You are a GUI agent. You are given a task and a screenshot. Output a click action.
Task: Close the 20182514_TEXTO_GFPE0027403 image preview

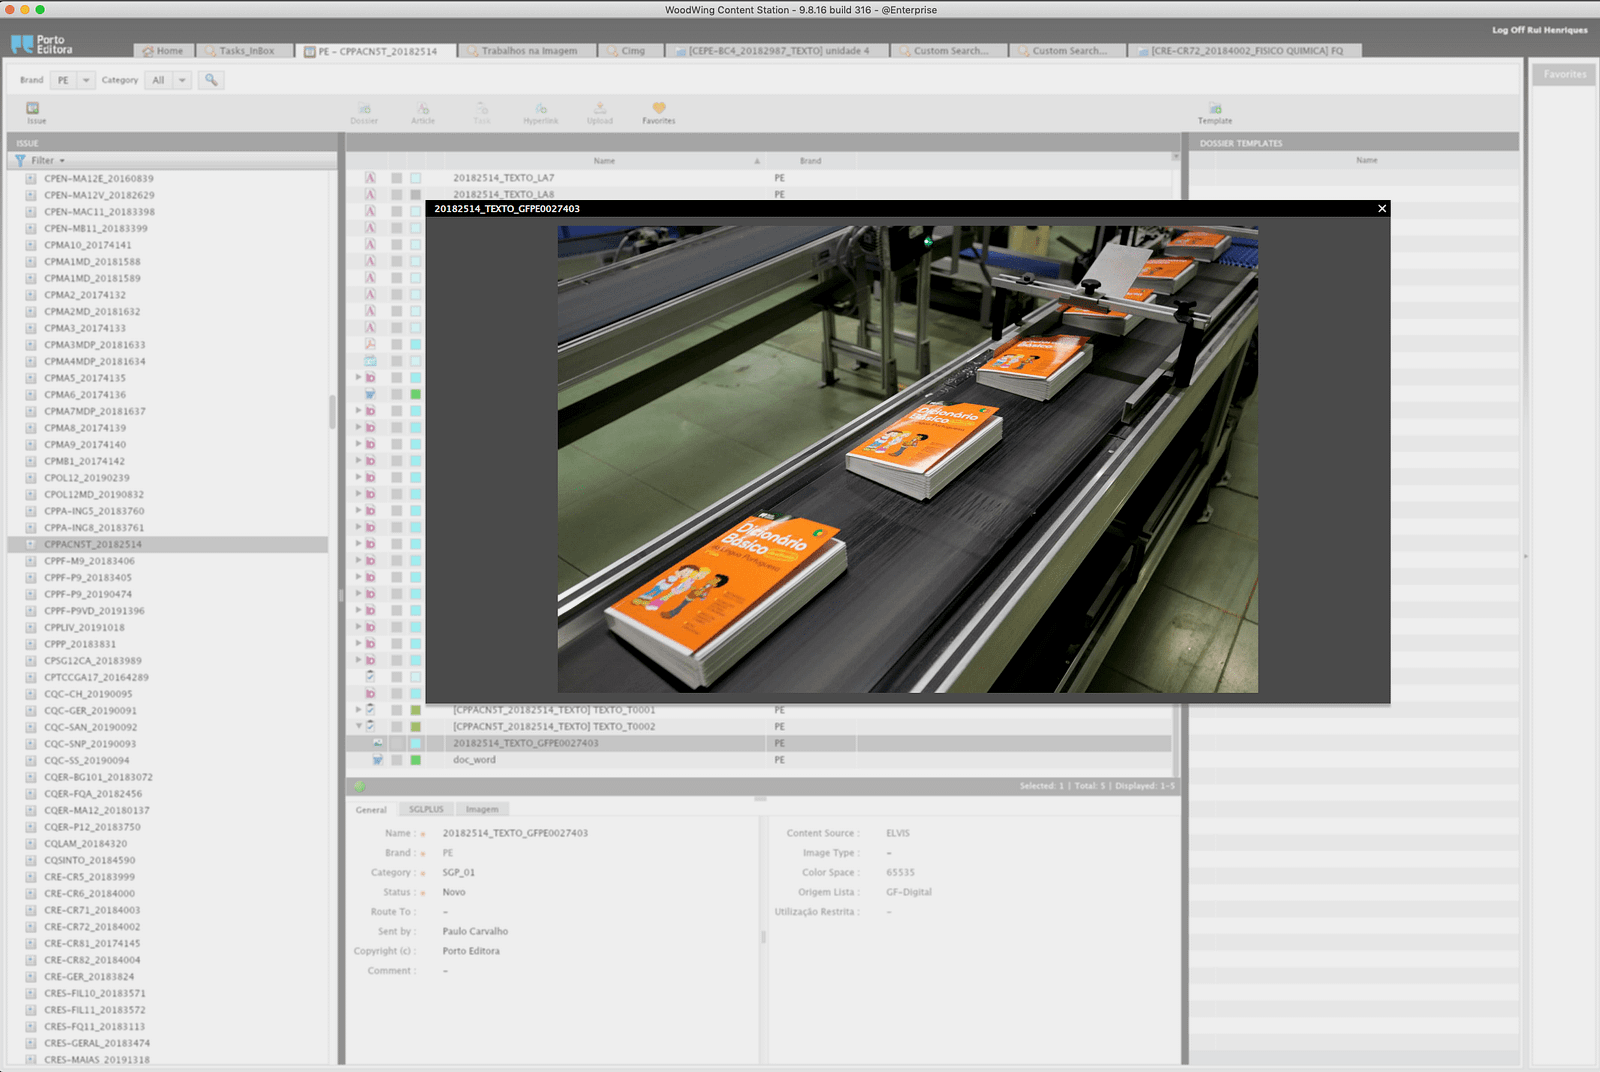(x=1382, y=209)
